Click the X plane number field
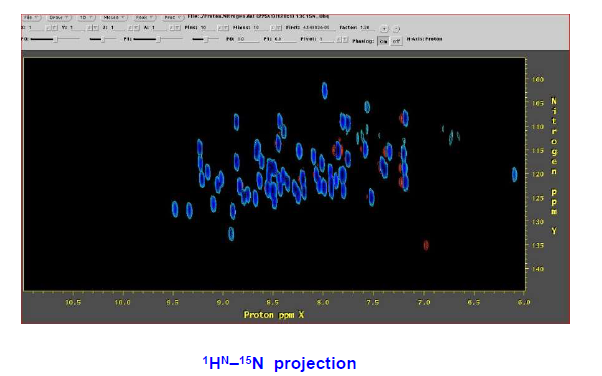This screenshot has height=376, width=602. pos(36,28)
